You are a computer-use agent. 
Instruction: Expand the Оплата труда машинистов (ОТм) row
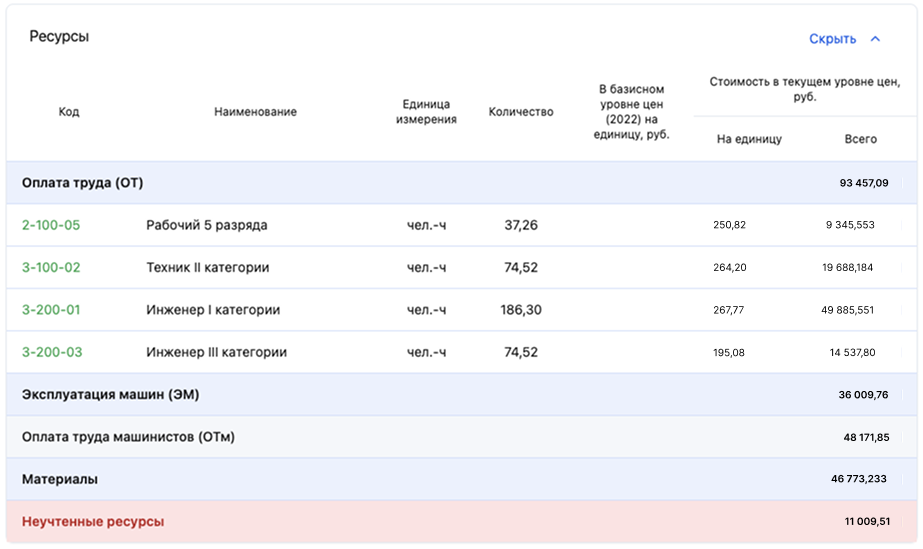[462, 437]
